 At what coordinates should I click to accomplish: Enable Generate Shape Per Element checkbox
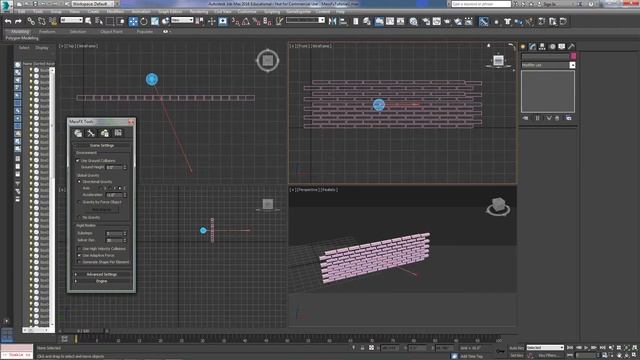click(79, 262)
